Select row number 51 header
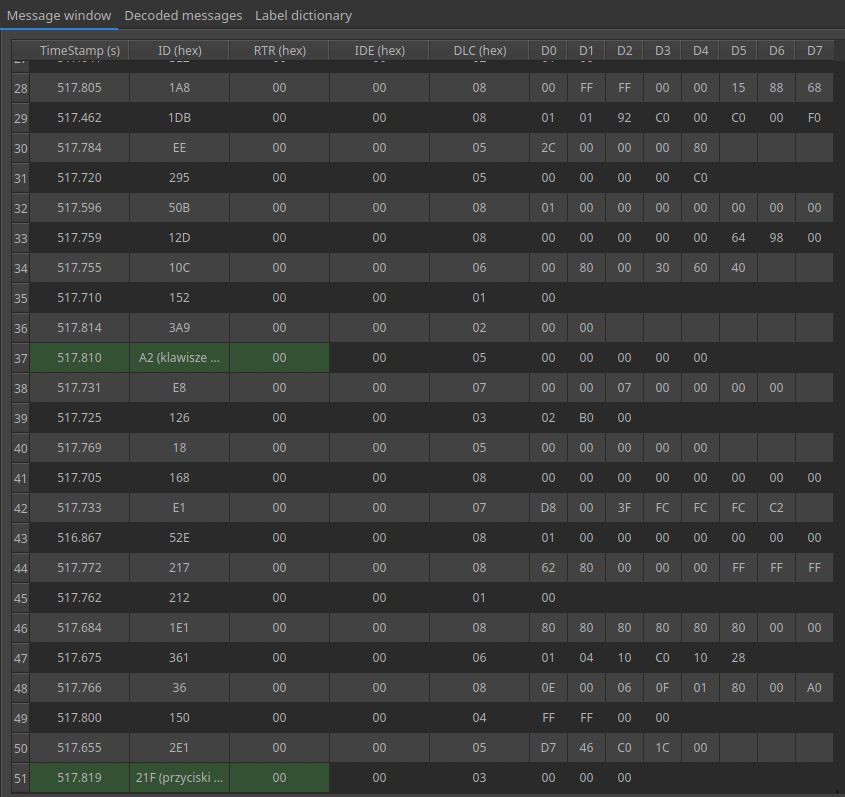The width and height of the screenshot is (845, 797). (x=20, y=778)
